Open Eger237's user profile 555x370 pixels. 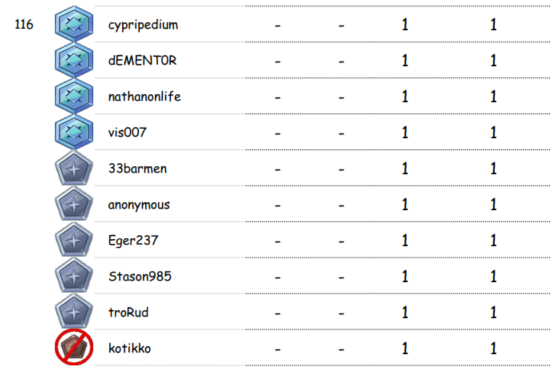pyautogui.click(x=133, y=241)
